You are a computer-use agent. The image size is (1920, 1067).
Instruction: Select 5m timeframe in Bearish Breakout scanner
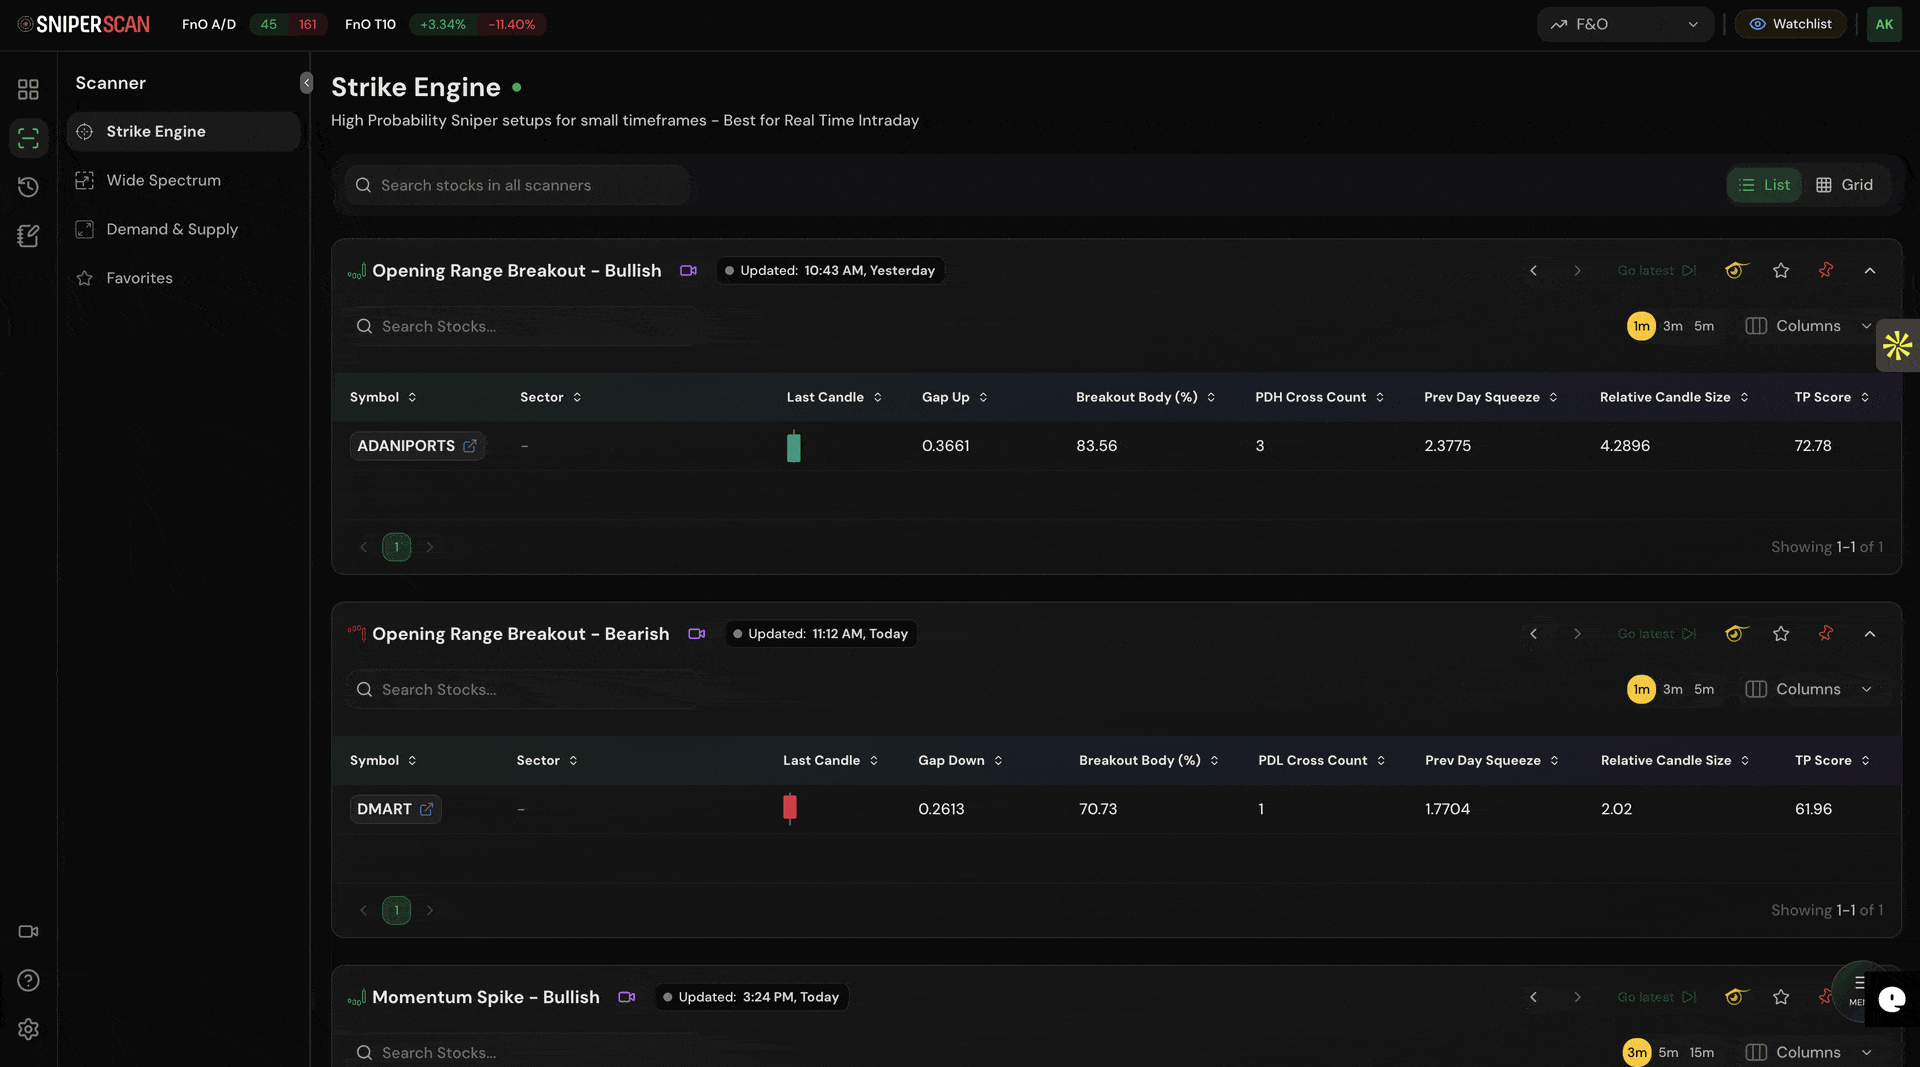(1704, 690)
